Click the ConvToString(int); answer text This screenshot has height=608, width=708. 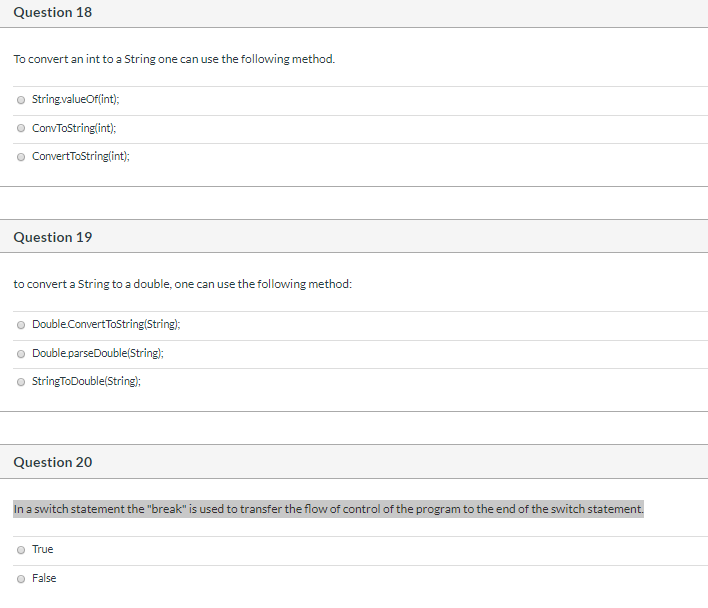[x=74, y=128]
